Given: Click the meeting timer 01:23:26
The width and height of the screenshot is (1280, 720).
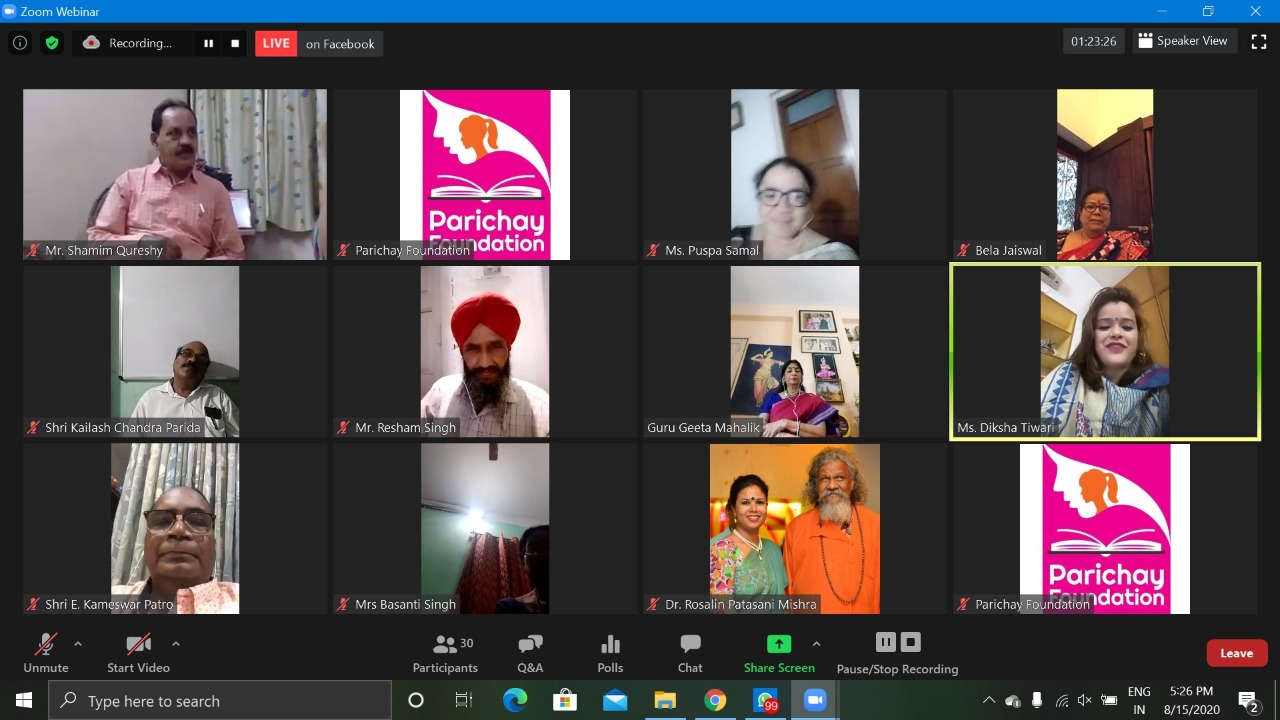Looking at the screenshot, I should [x=1093, y=42].
